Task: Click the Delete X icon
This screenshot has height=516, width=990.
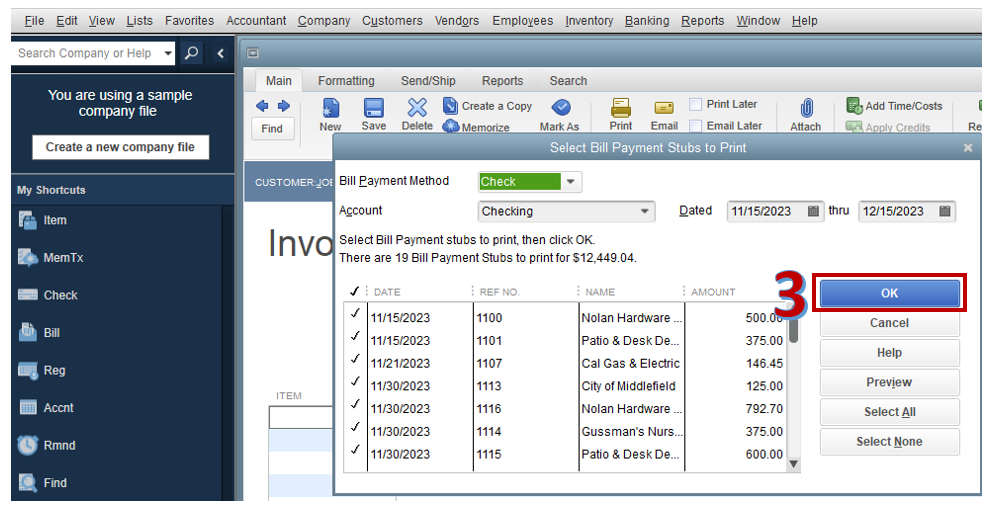Action: [417, 107]
